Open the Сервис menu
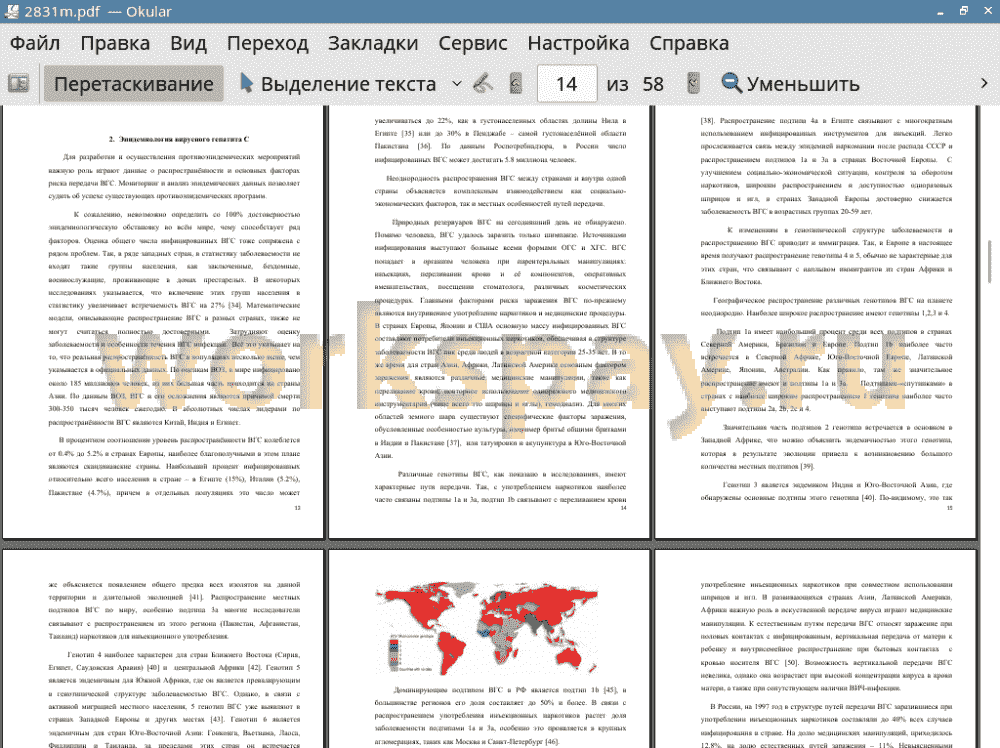 [473, 43]
